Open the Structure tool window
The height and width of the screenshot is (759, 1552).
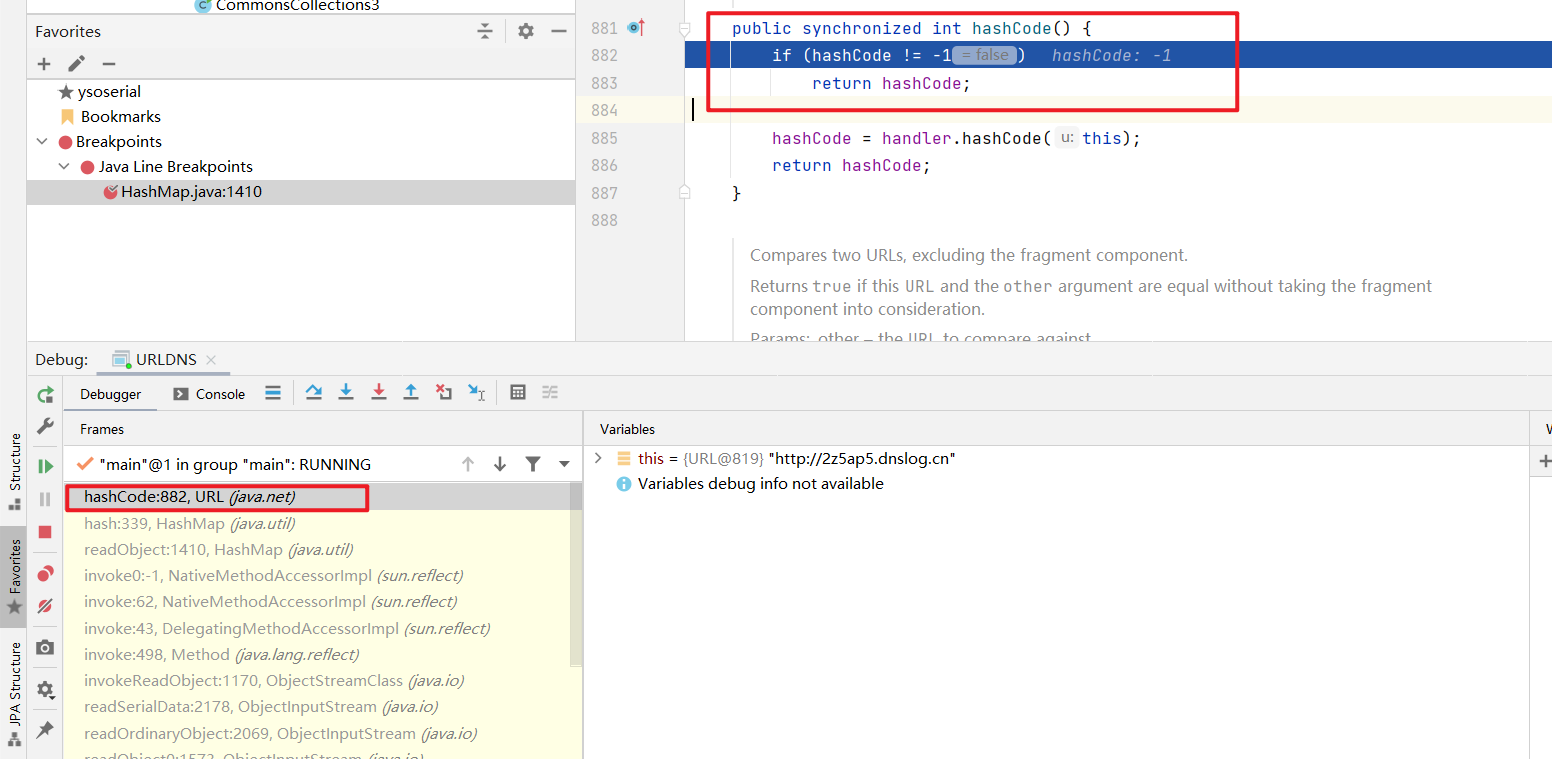coord(14,472)
